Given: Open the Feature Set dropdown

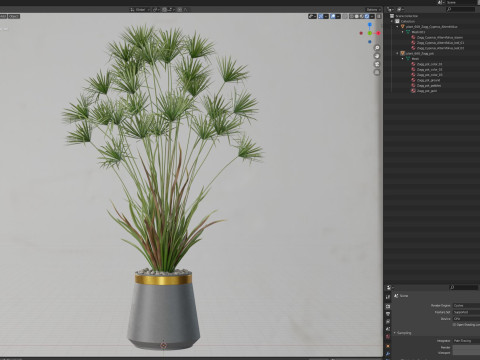Looking at the screenshot, I should point(466,312).
